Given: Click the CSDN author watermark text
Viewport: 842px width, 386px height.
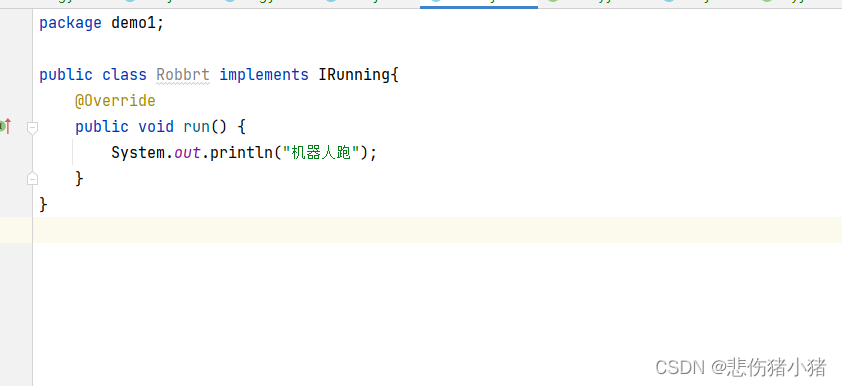Looking at the screenshot, I should point(741,367).
